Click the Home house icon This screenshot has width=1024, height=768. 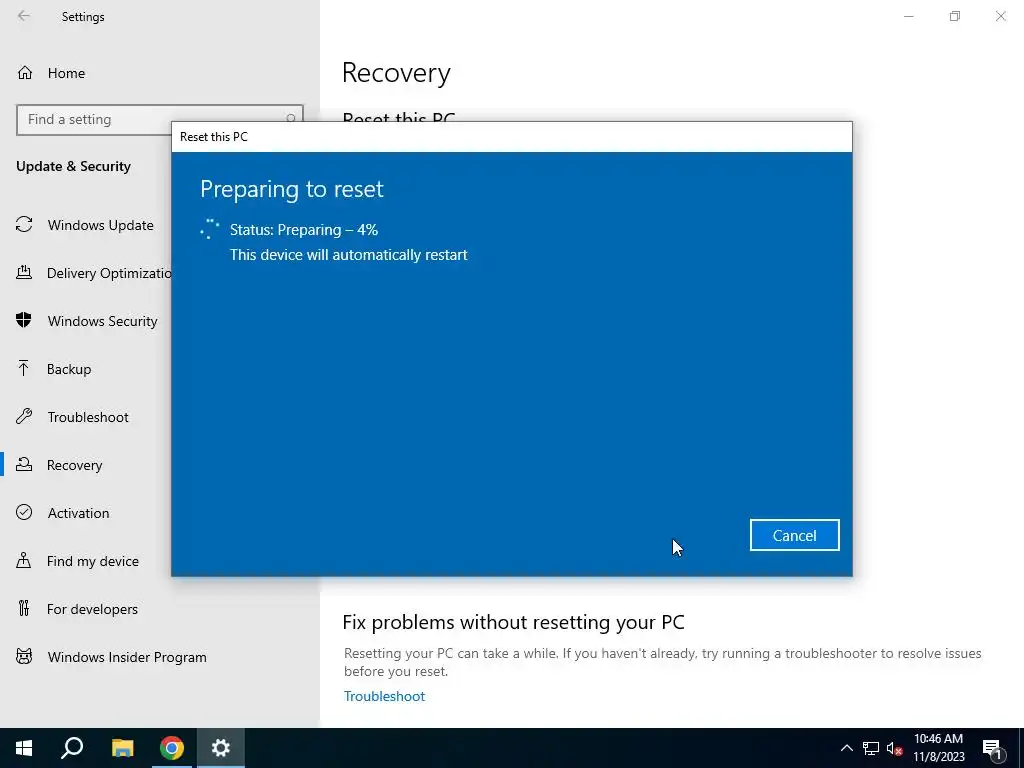[x=25, y=72]
